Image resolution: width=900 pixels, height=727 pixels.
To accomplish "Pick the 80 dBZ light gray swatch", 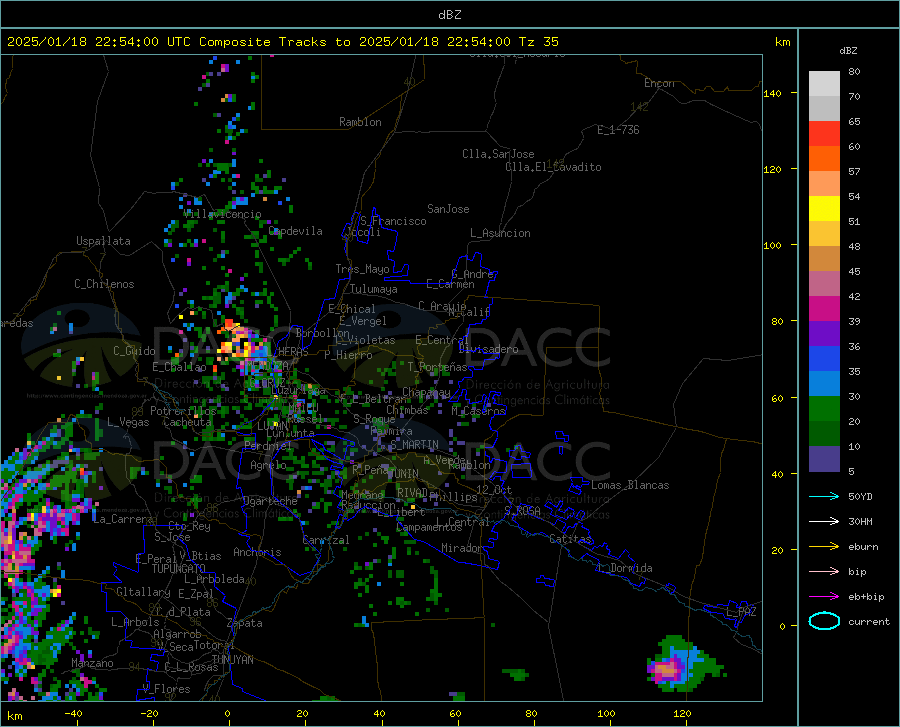I will [x=824, y=84].
